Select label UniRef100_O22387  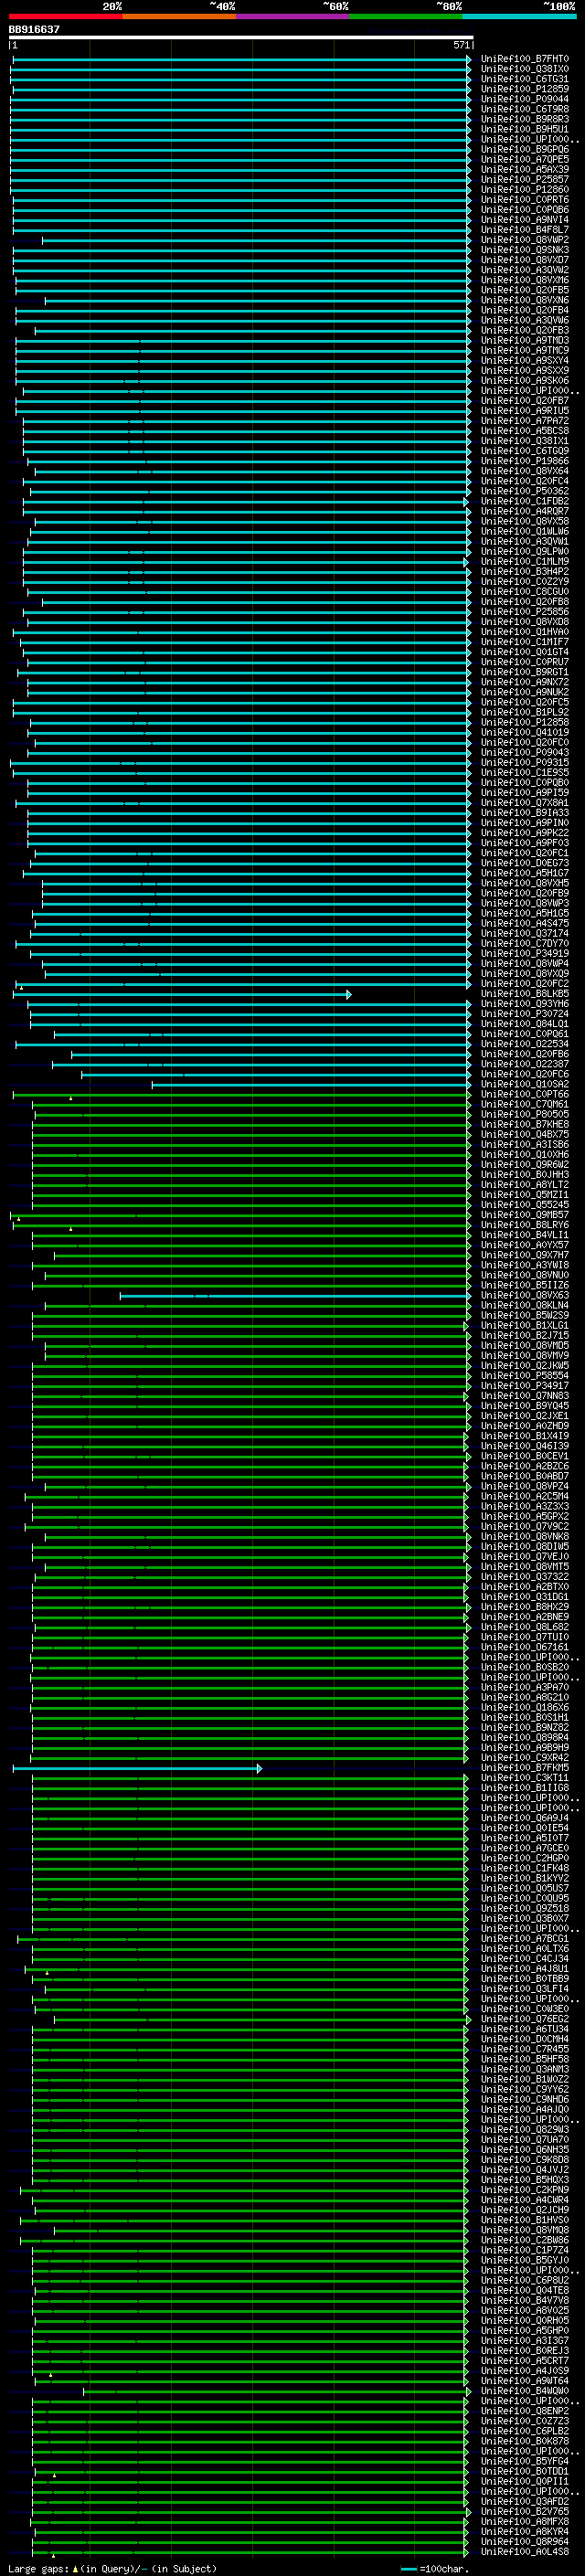[524, 1064]
